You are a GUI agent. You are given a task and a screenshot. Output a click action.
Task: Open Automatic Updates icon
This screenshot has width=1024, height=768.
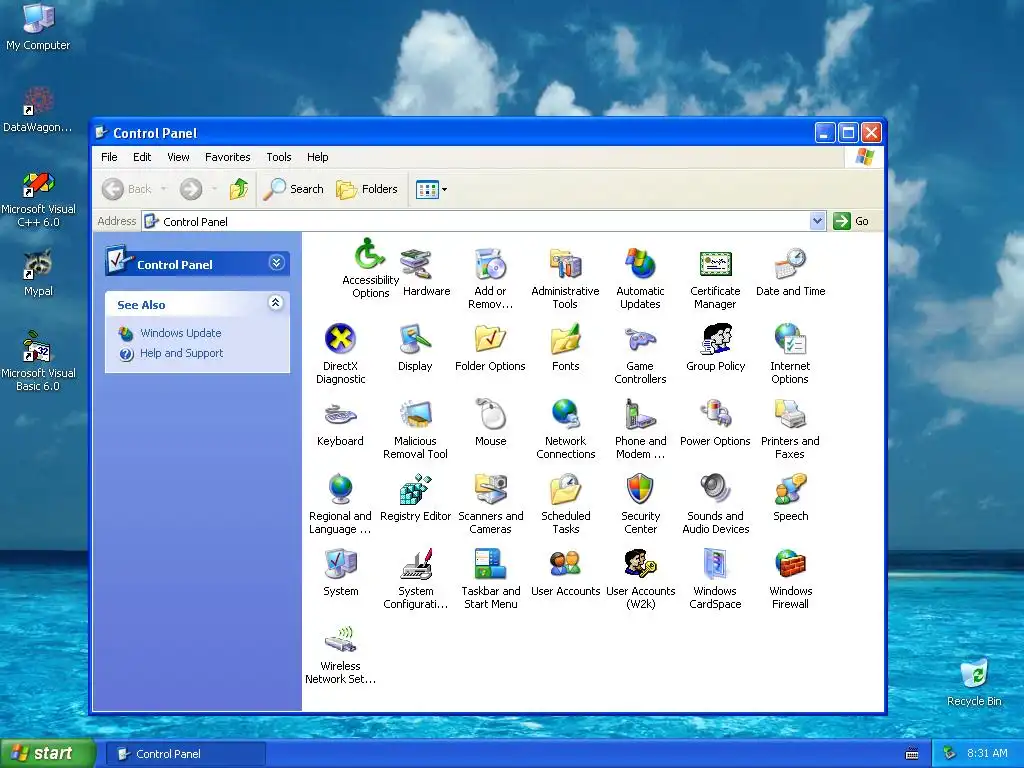point(640,279)
